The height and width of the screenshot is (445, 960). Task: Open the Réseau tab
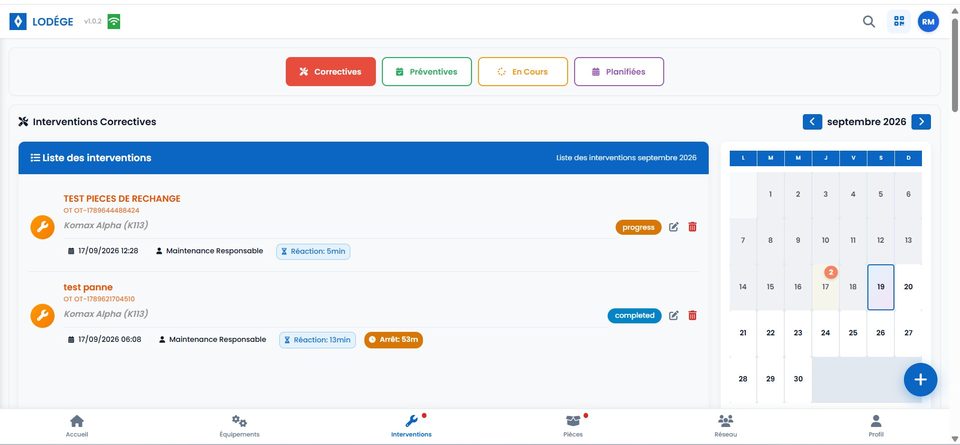click(726, 426)
